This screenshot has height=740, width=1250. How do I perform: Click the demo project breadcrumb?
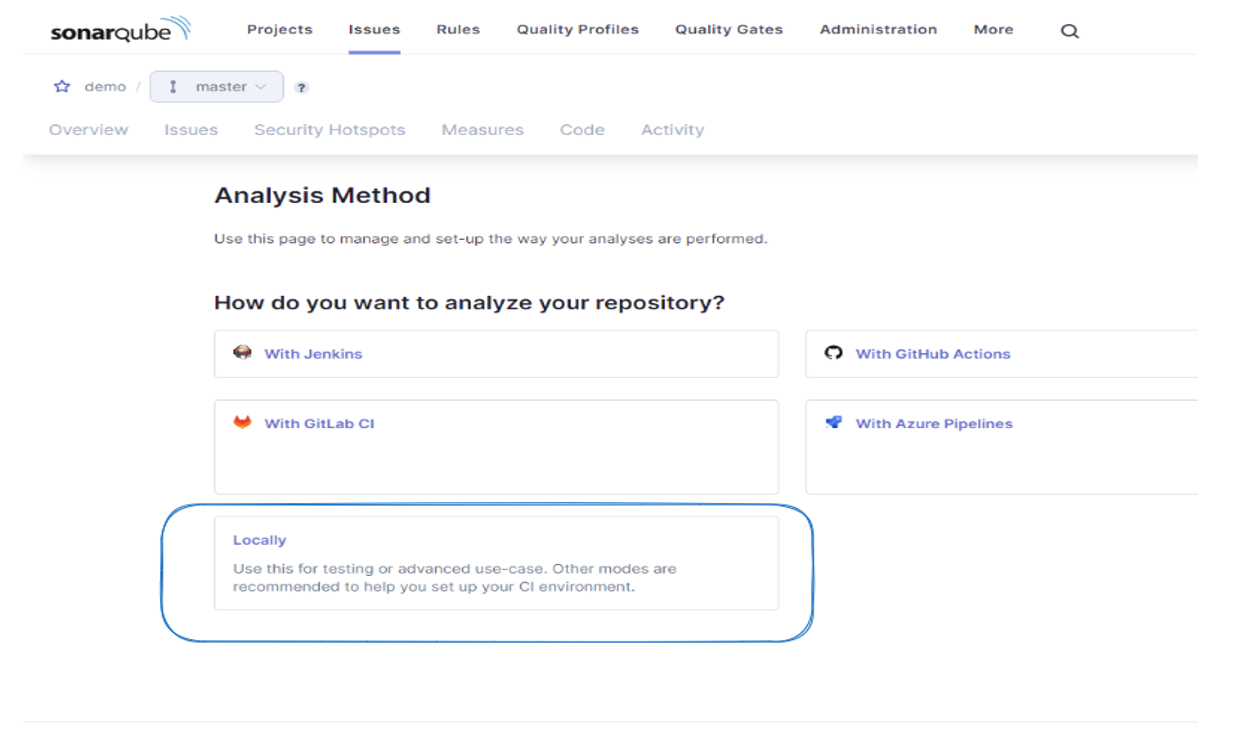(x=105, y=87)
